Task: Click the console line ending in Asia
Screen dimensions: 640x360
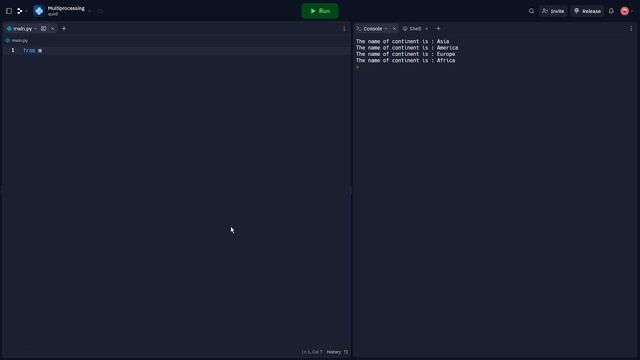Action: (402, 41)
